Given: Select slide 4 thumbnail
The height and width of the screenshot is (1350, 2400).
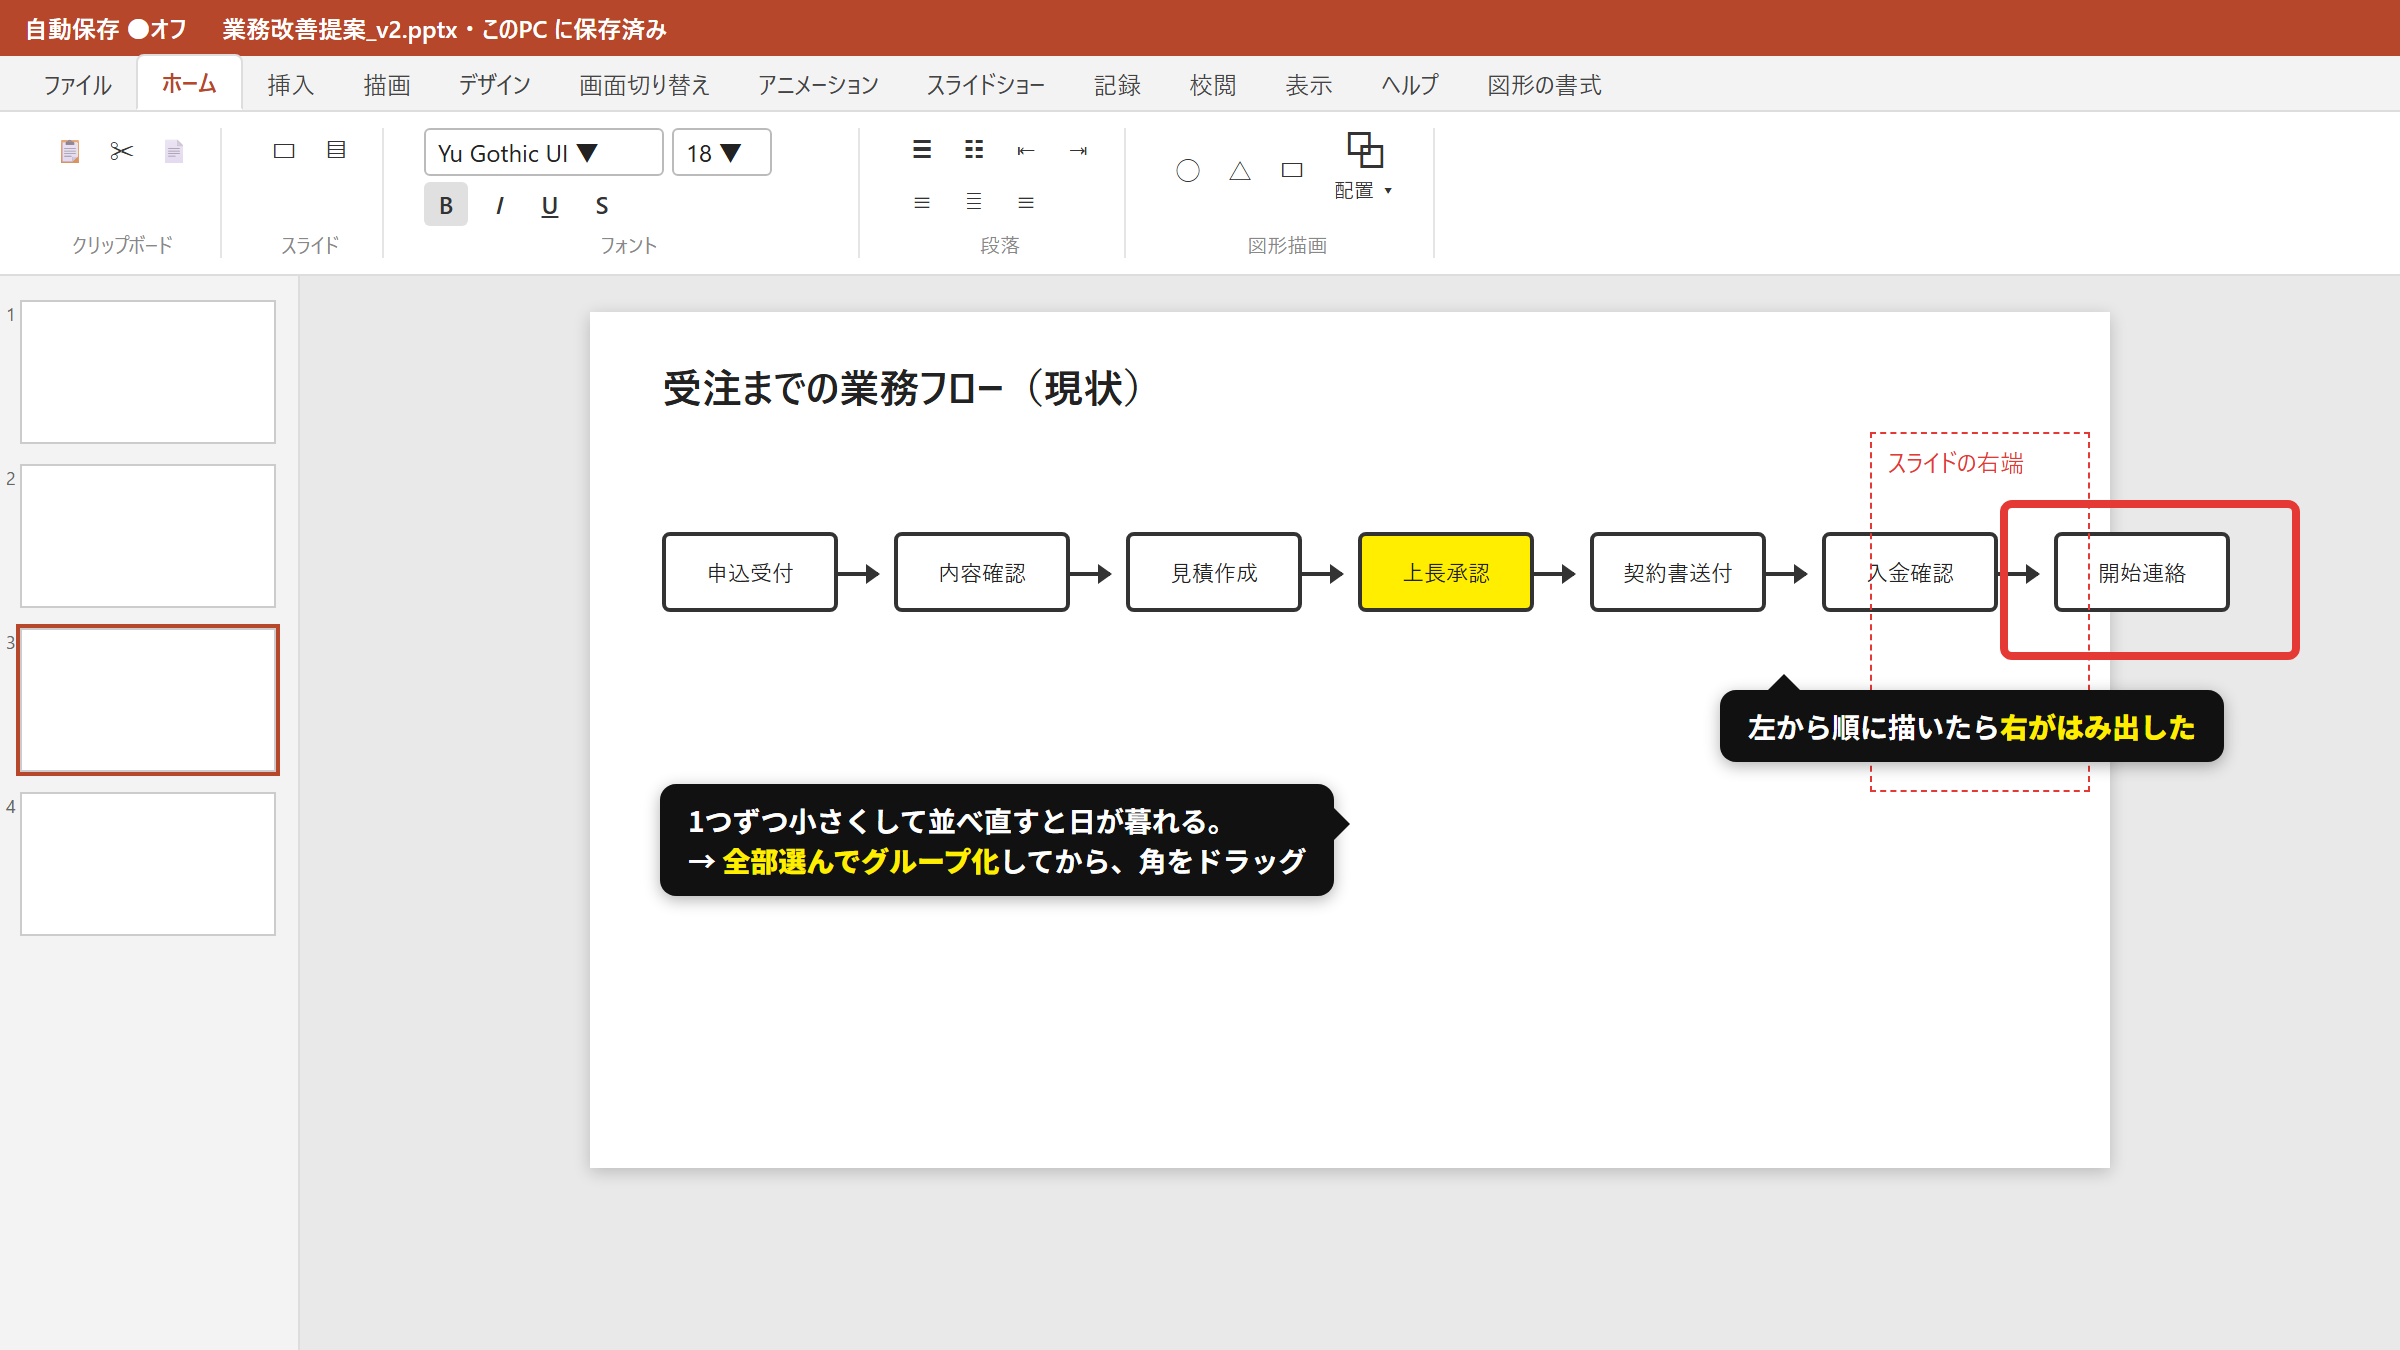Looking at the screenshot, I should tap(148, 864).
